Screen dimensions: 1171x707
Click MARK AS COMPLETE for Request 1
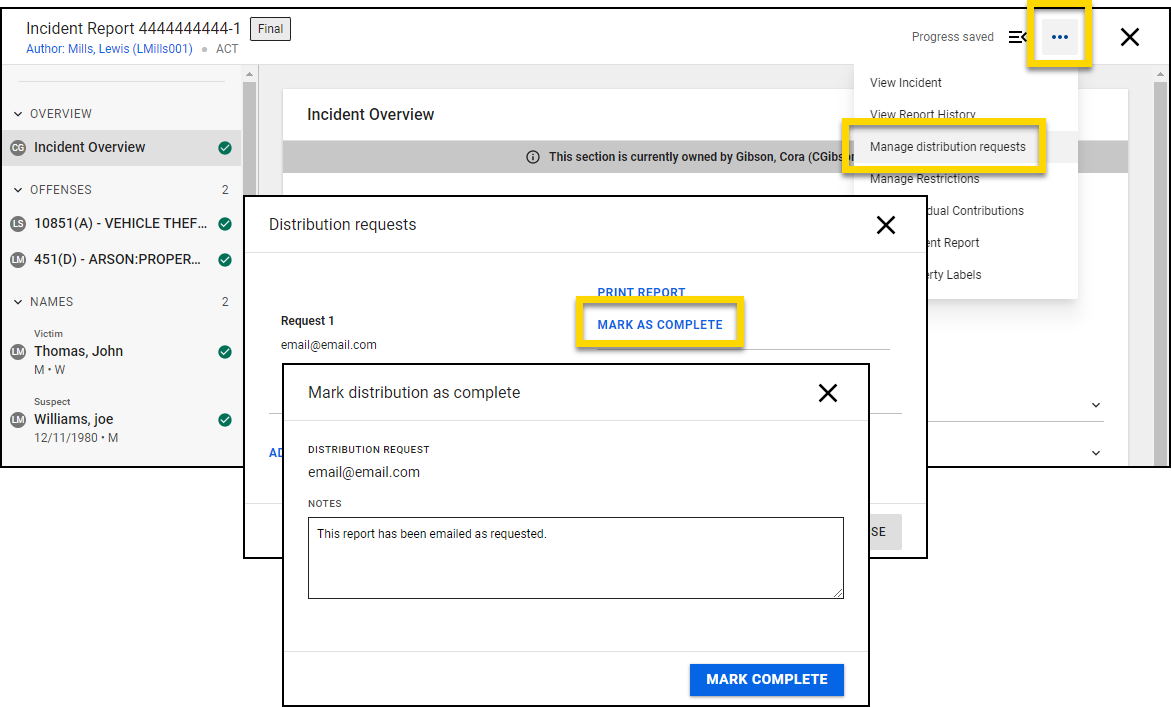tap(659, 324)
